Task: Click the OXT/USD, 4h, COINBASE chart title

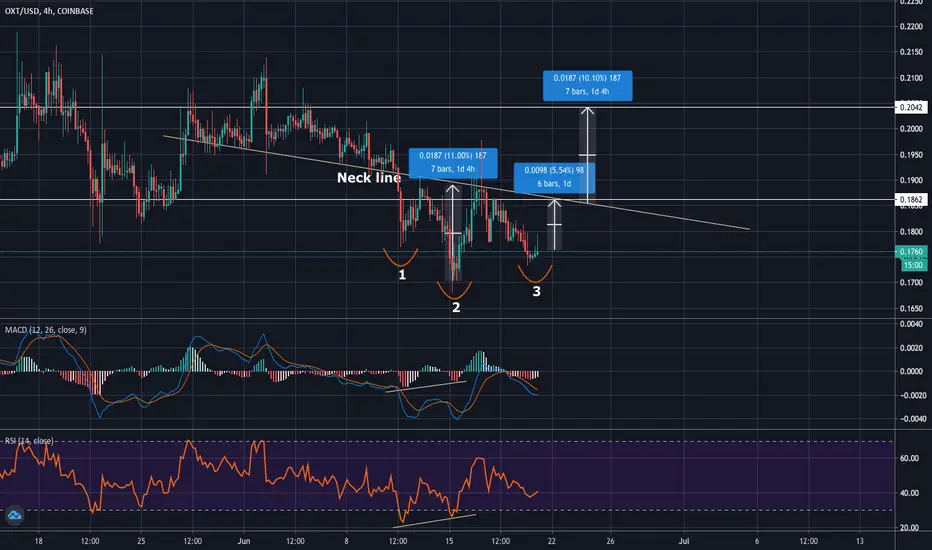Action: pos(49,11)
